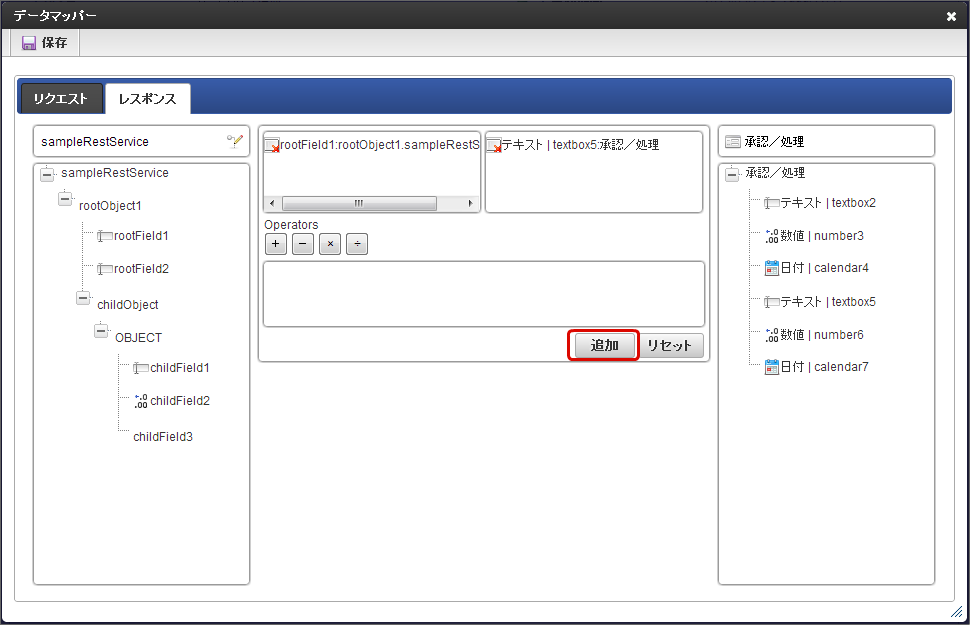
Task: Click the 保存 toolbar button label
Action: 54,43
